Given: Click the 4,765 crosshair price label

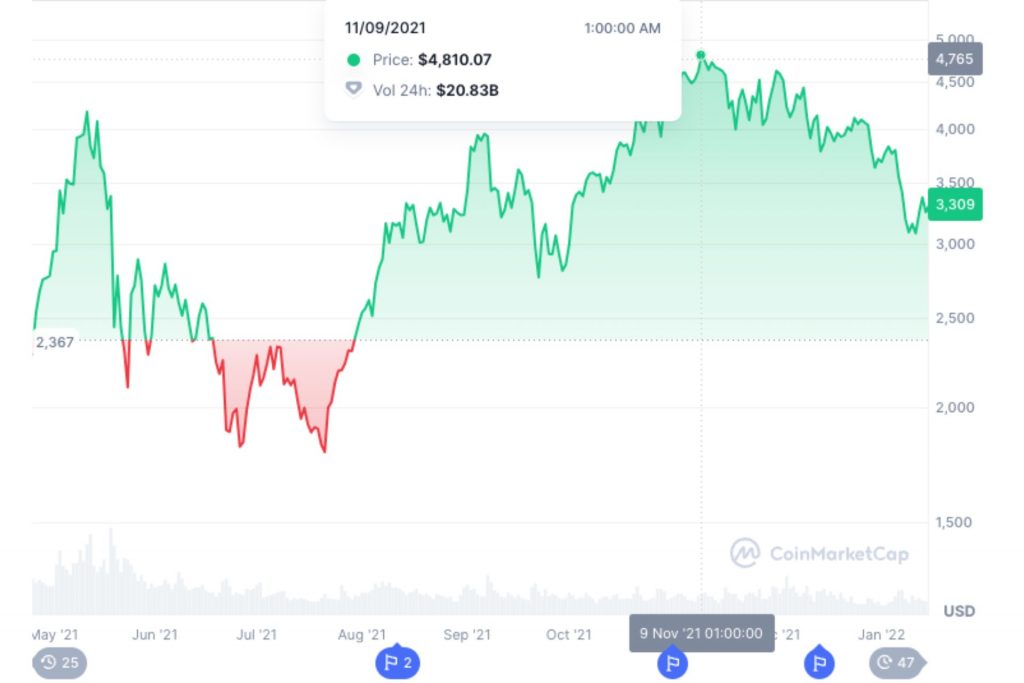Looking at the screenshot, I should (955, 59).
